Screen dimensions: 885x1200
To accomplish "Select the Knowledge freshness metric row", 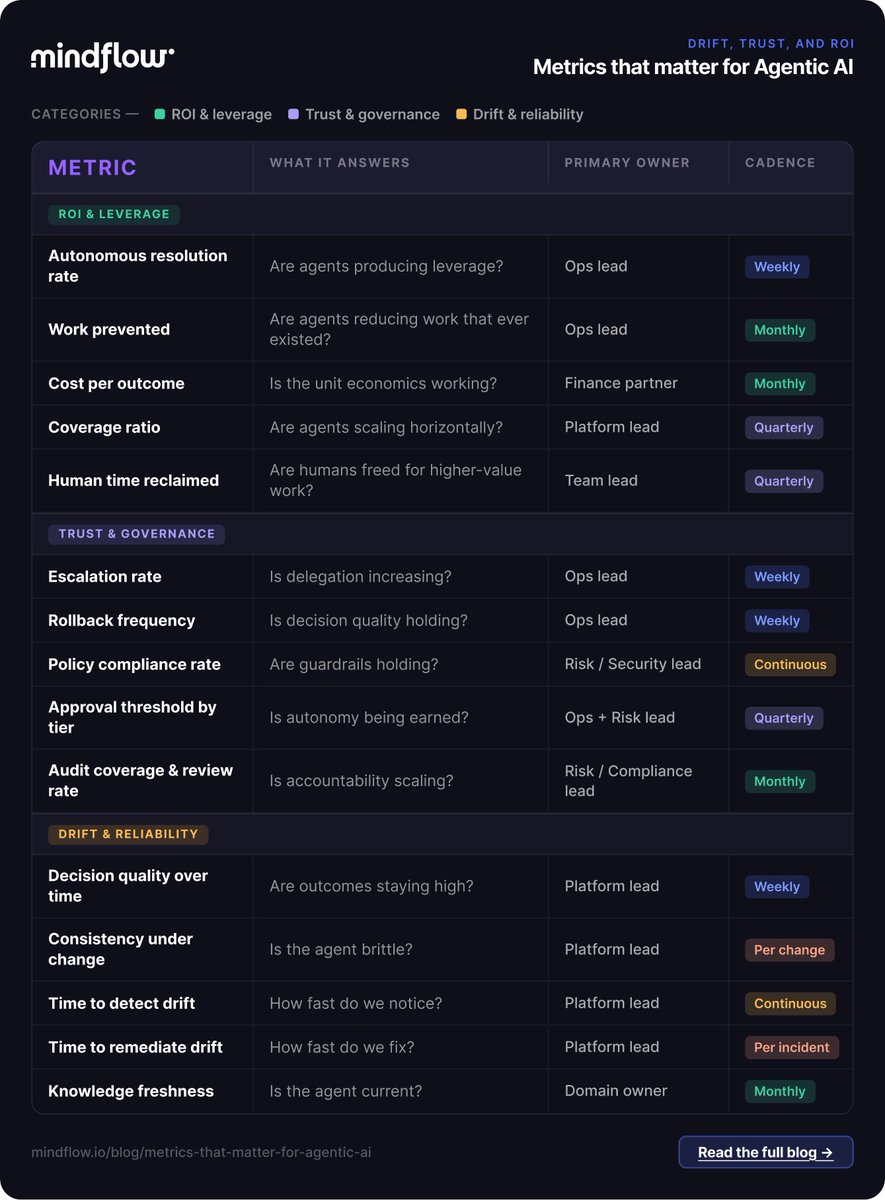I will (442, 1091).
